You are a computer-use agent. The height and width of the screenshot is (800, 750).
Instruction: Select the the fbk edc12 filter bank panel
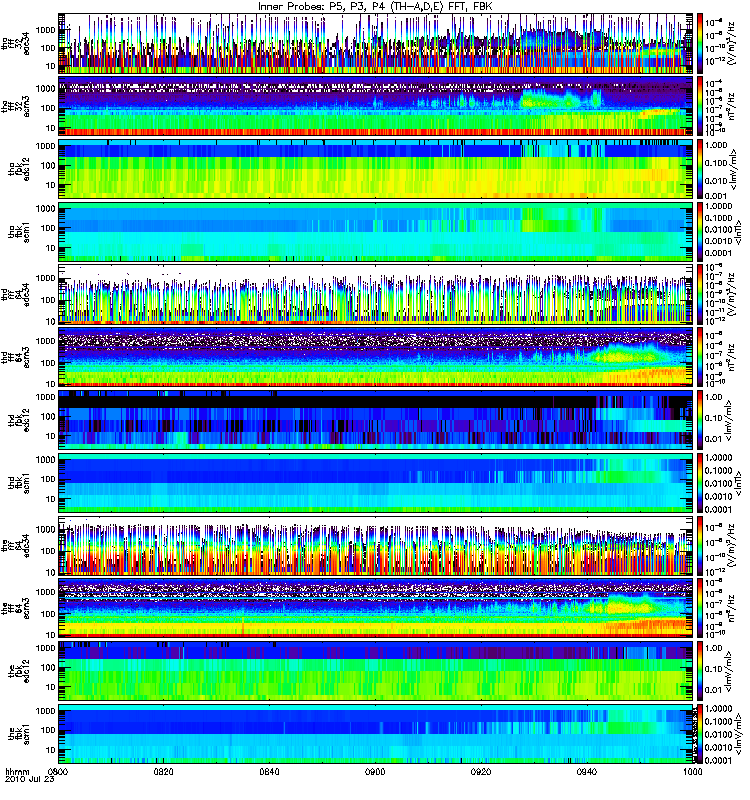tap(376, 670)
